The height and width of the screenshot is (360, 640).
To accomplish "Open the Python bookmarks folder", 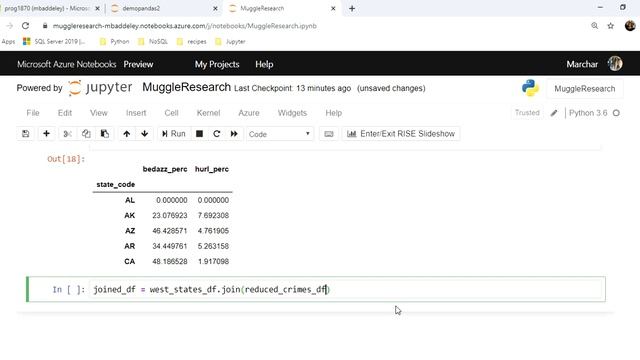I will coord(115,42).
